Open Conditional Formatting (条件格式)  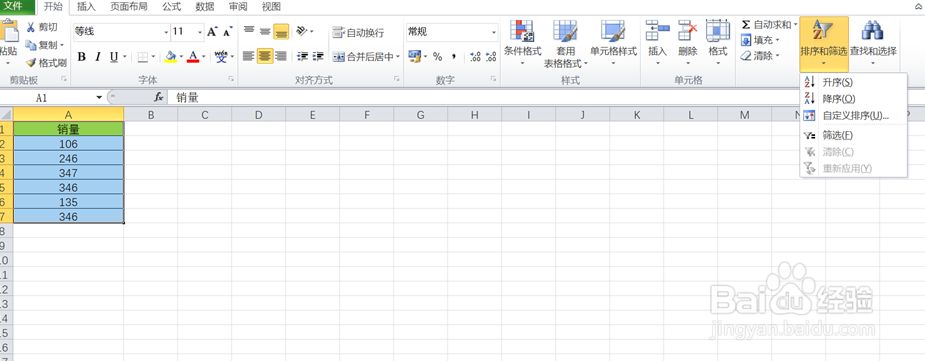pyautogui.click(x=522, y=42)
